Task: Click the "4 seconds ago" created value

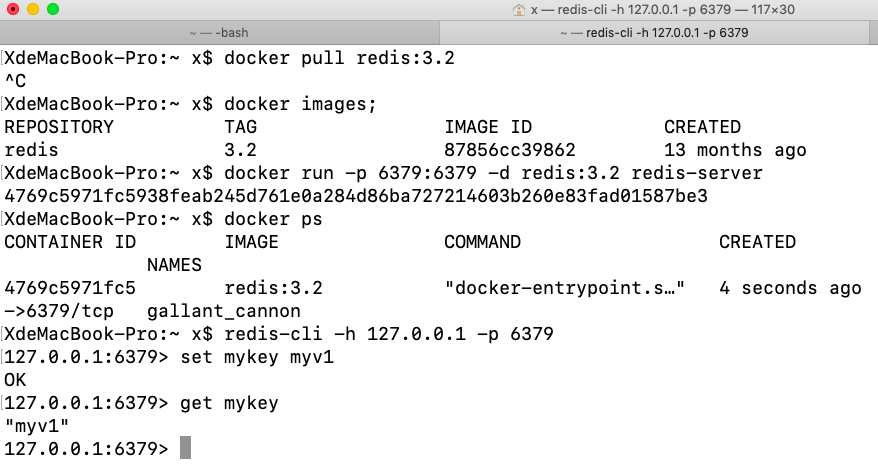Action: click(789, 288)
